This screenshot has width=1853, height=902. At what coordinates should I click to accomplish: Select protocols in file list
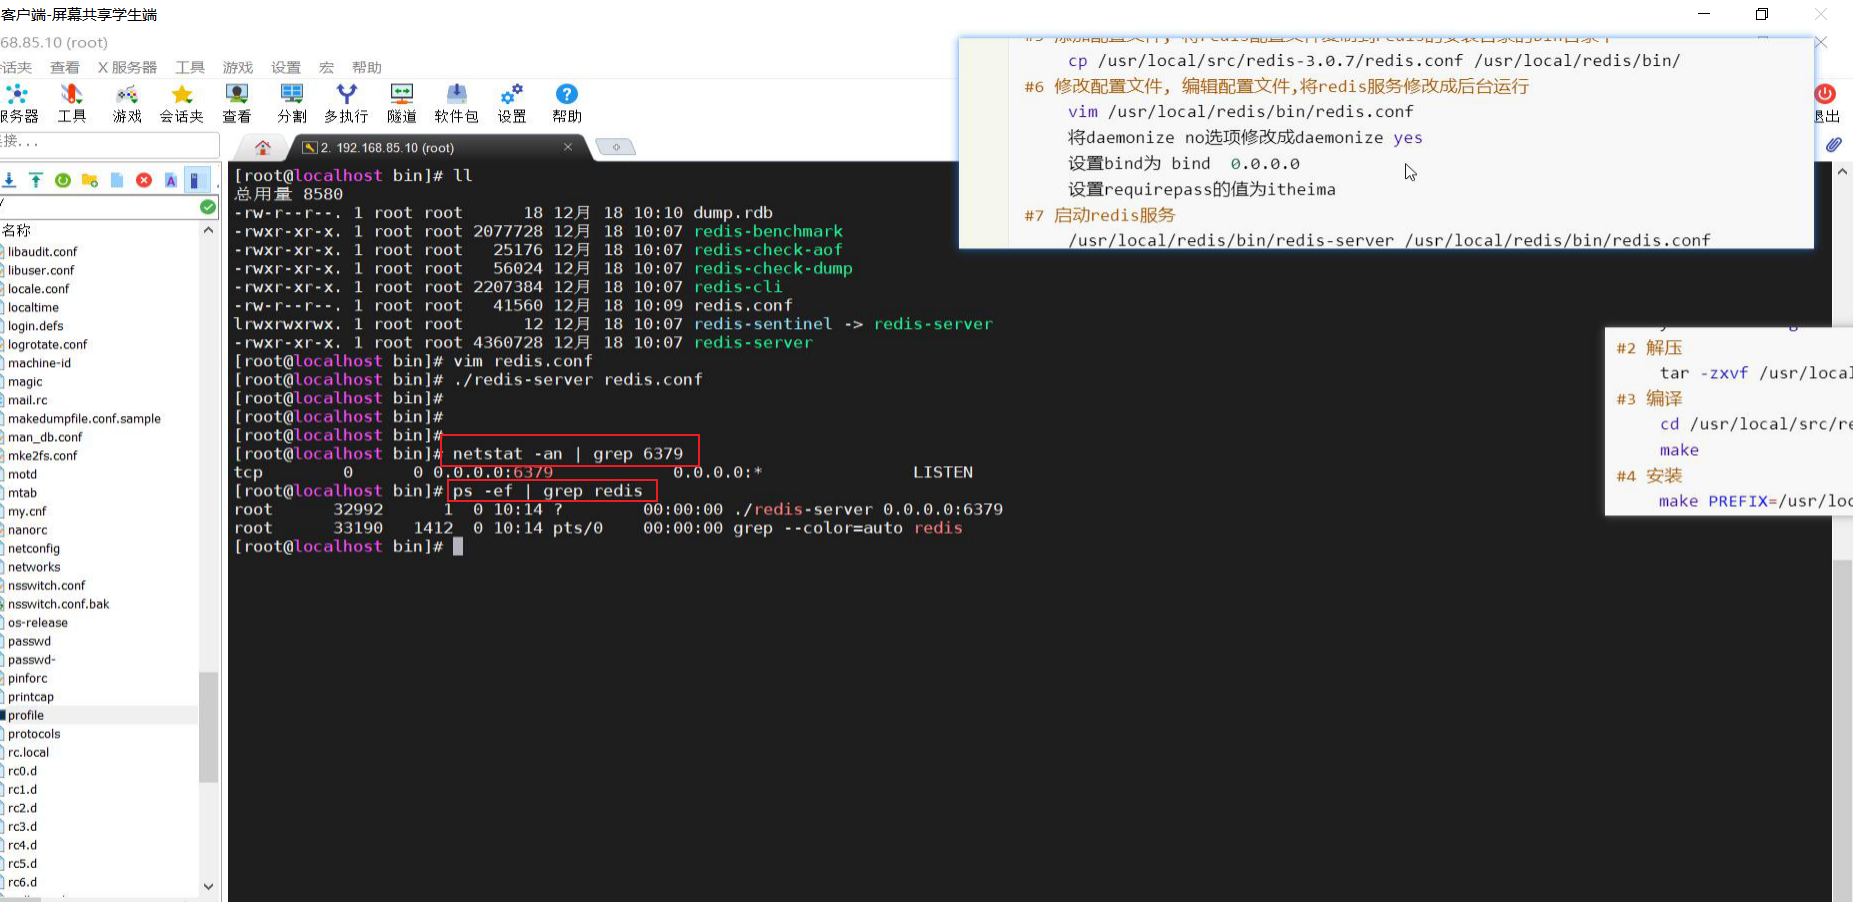(x=35, y=734)
